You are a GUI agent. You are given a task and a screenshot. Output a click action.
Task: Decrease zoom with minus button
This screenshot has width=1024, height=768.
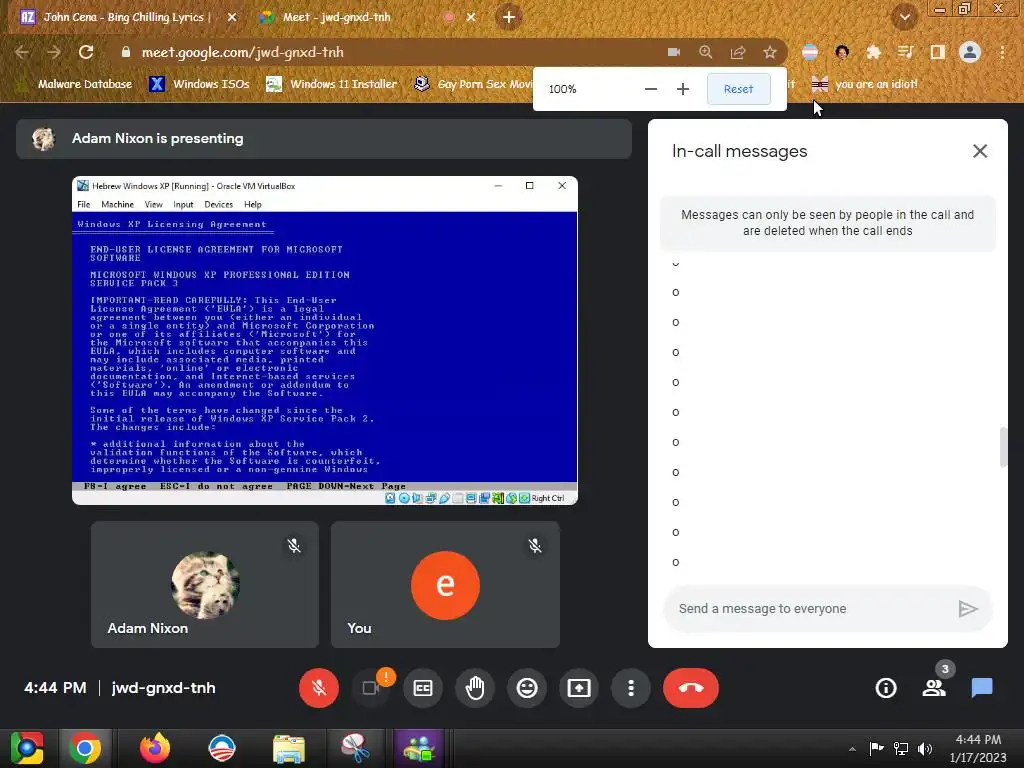click(650, 89)
